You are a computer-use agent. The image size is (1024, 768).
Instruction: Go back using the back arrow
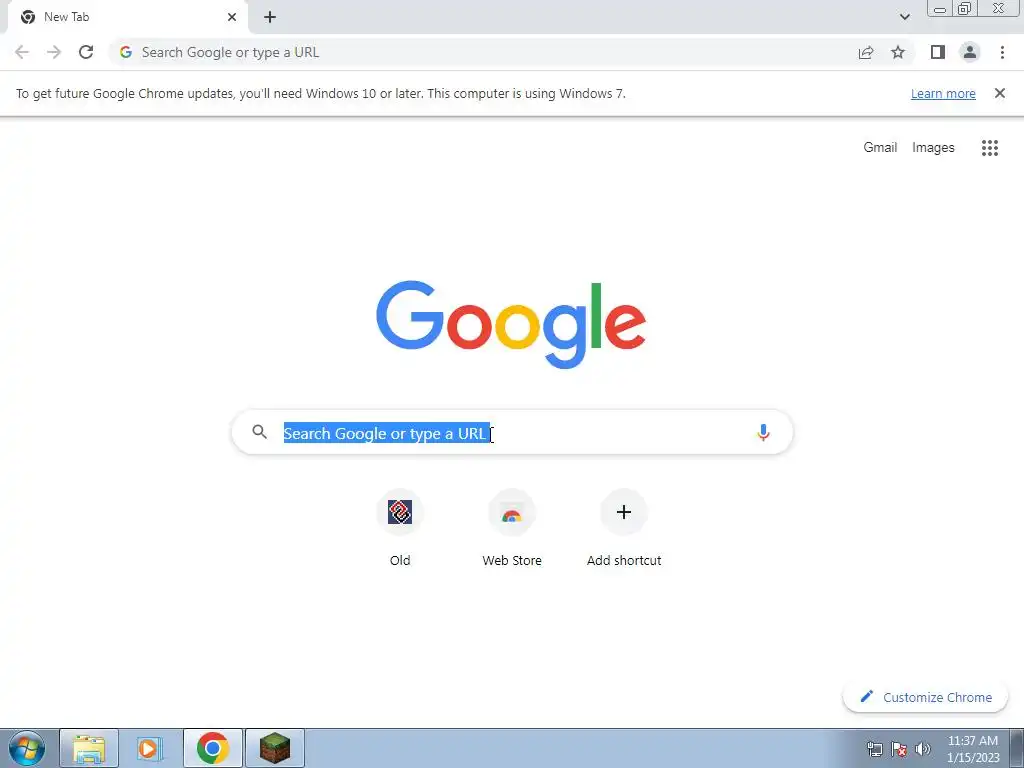pos(22,52)
